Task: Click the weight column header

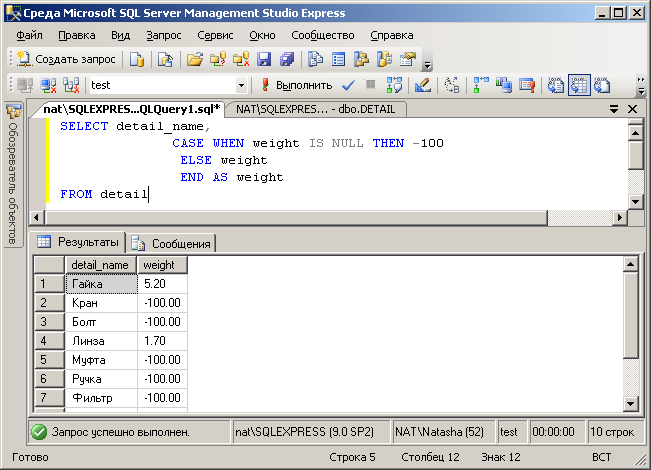Action: [x=162, y=265]
